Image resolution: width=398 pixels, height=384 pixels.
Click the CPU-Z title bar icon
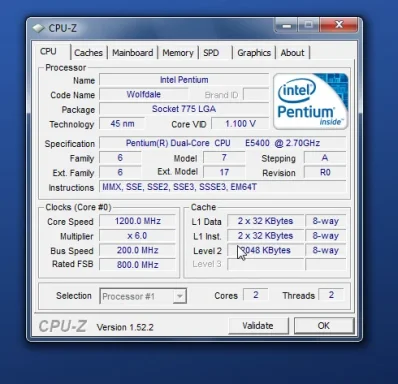click(x=39, y=28)
